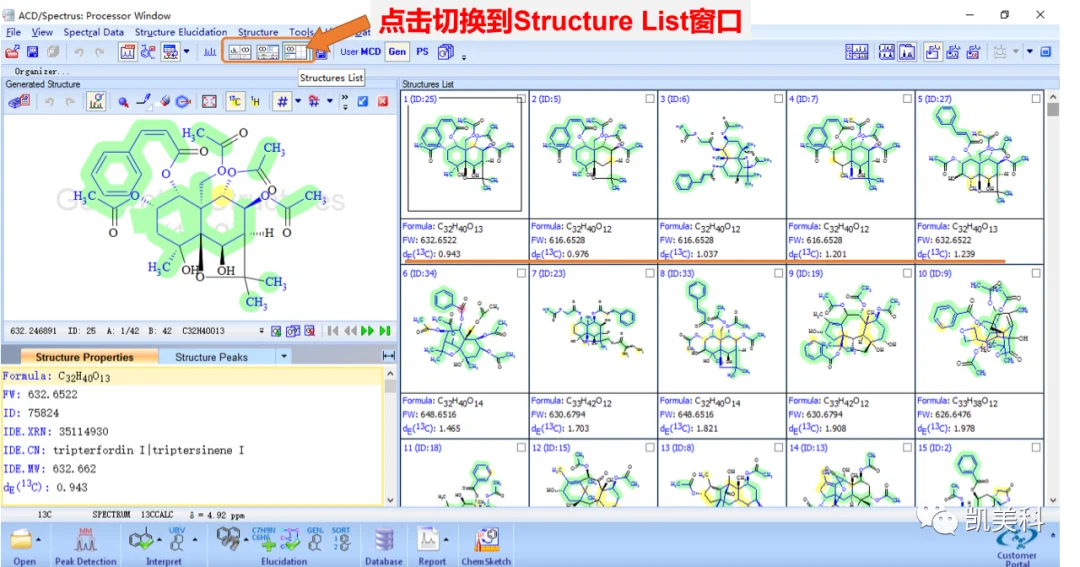This screenshot has width=1080, height=567.
Task: Toggle the atom numbering # icon
Action: point(282,102)
